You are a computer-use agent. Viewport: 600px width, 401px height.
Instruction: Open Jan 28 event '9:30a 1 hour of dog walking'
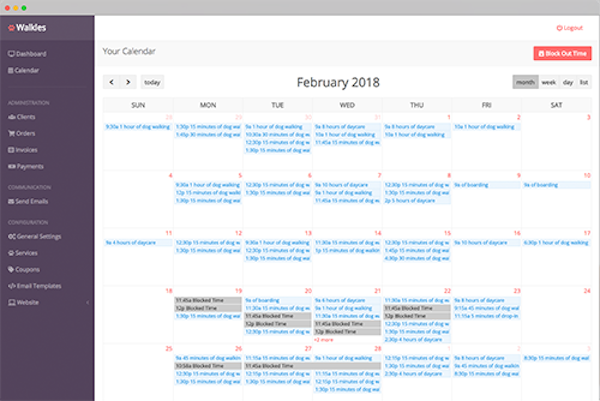click(138, 127)
